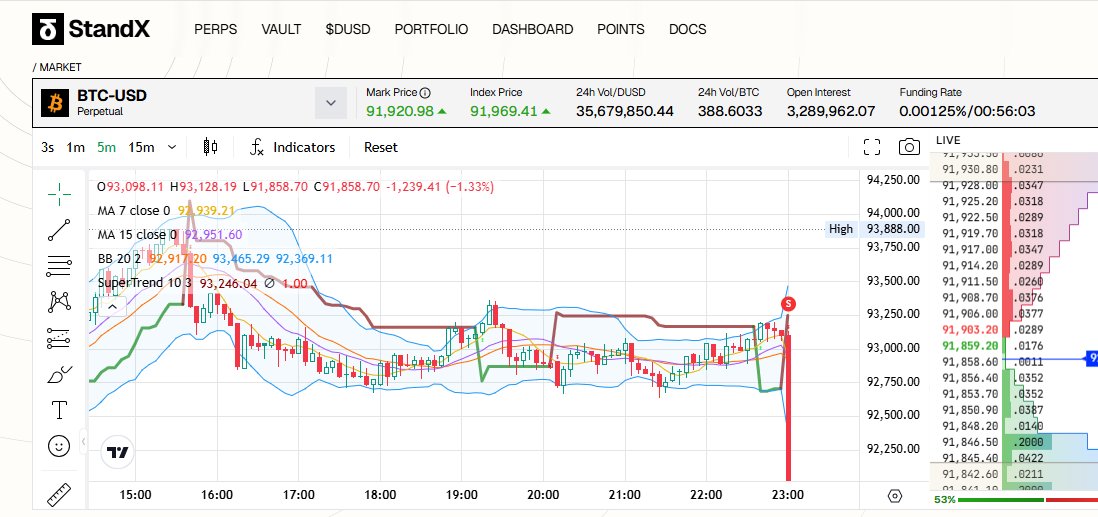The width and height of the screenshot is (1098, 517).
Task: Open the long position forecasting tool
Action: 60,338
